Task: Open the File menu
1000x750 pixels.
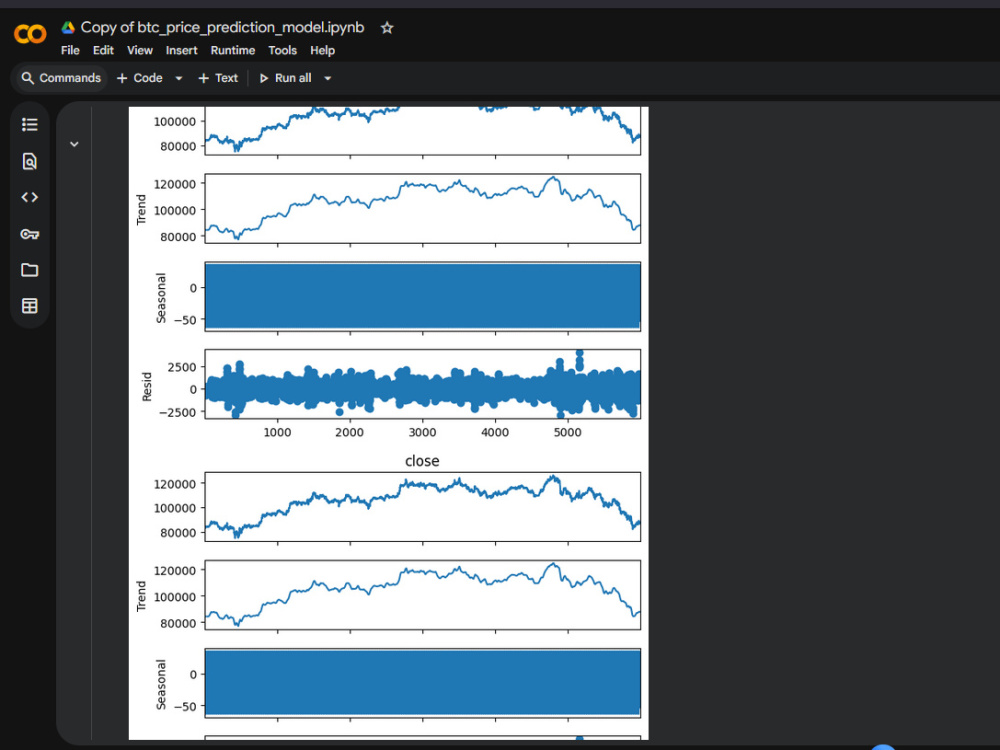Action: click(x=70, y=50)
